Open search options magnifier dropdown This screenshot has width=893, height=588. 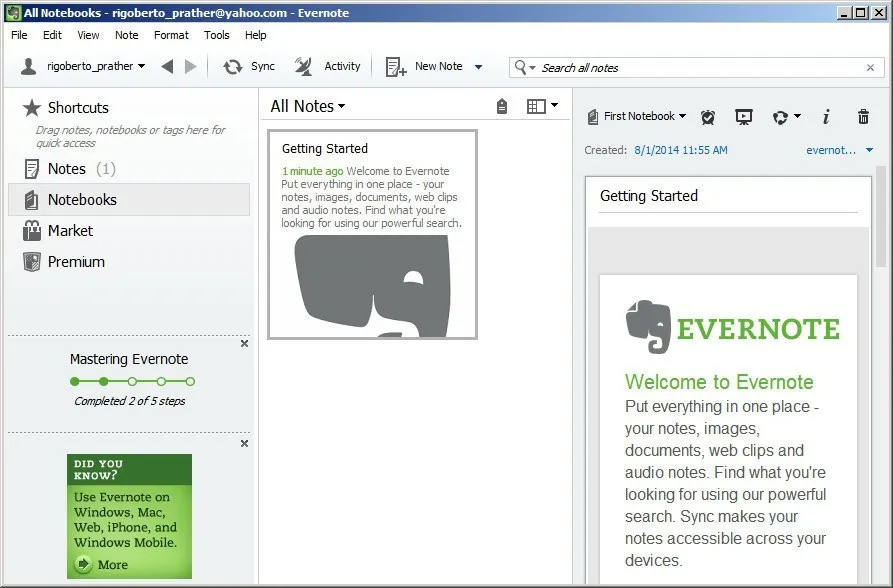pos(525,67)
